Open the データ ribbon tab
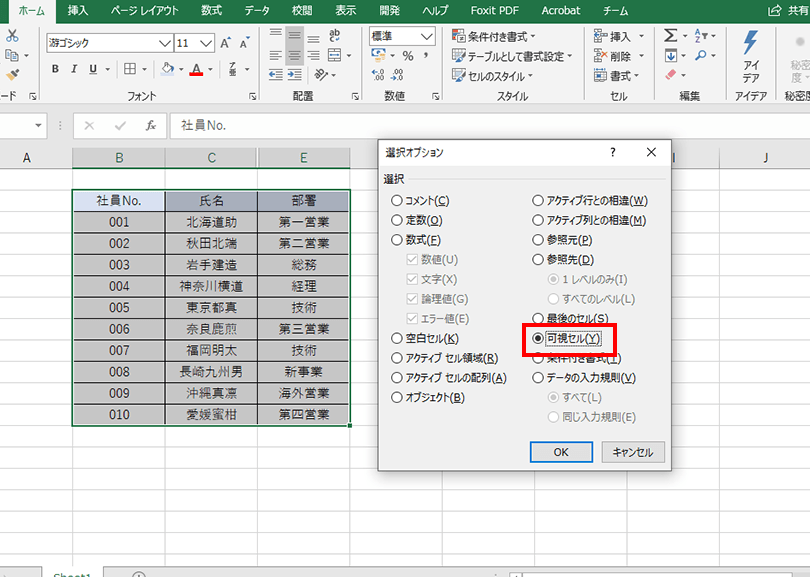 coord(257,10)
